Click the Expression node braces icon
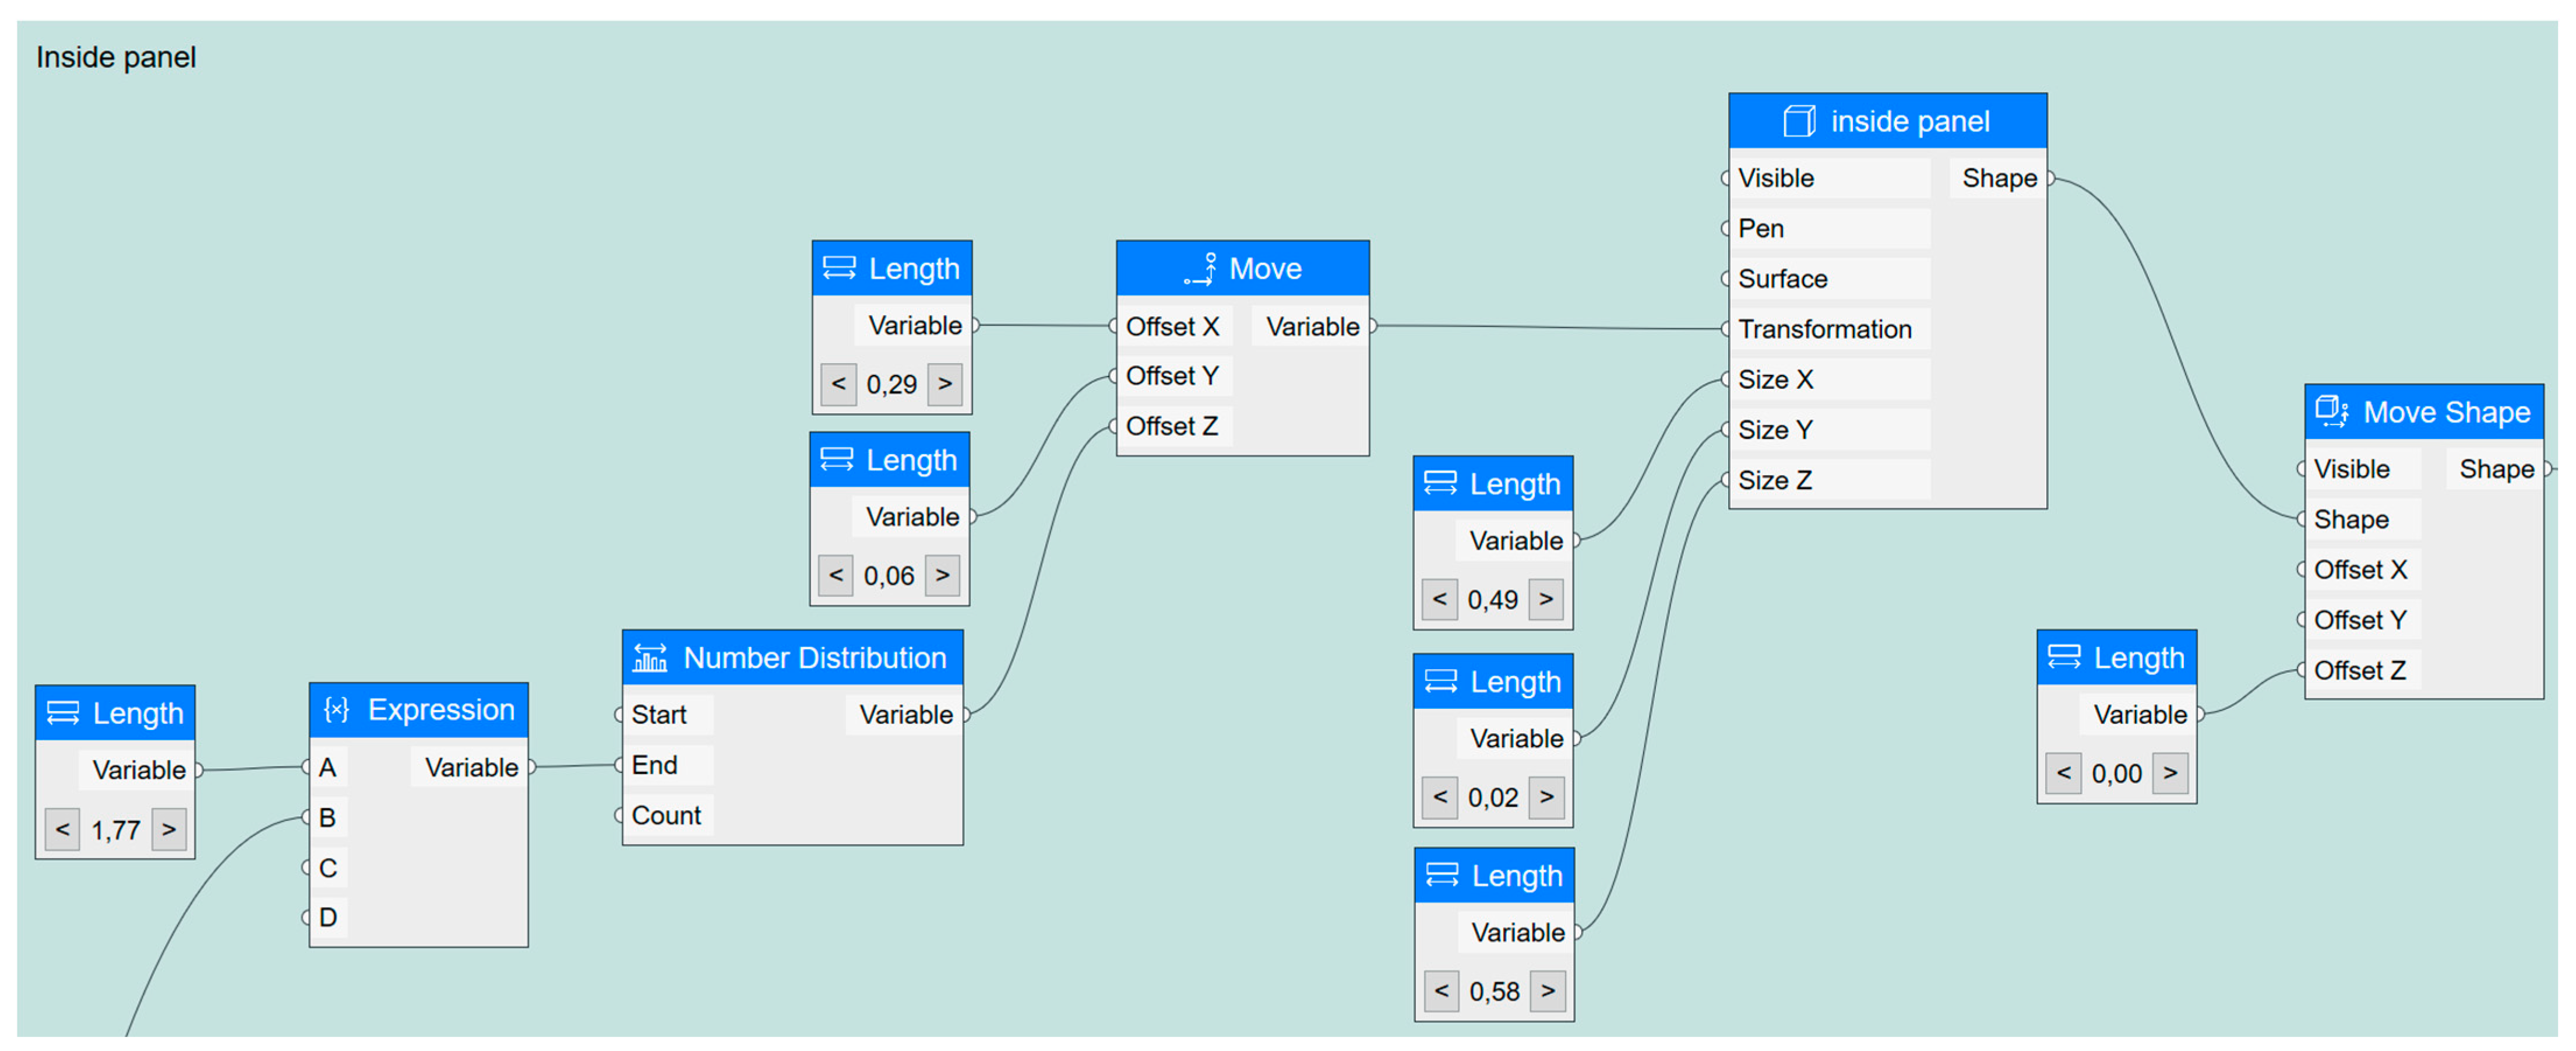2576x1051 pixels. click(337, 709)
